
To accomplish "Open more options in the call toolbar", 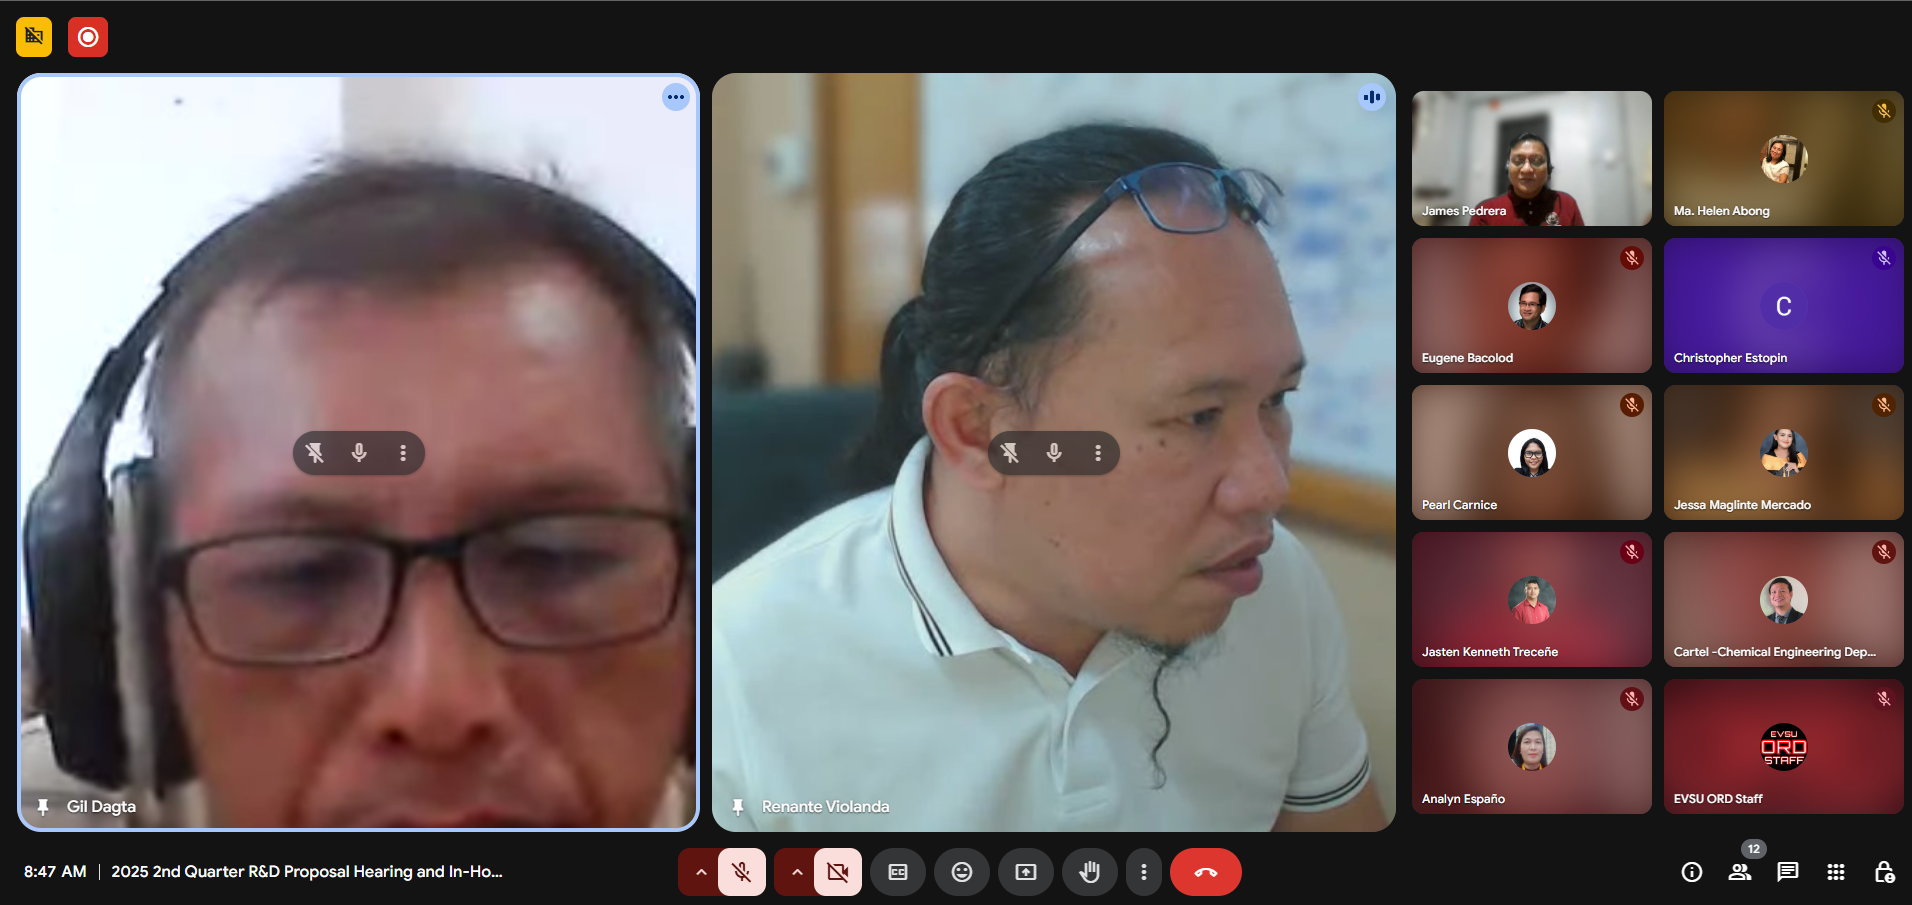I will [1144, 872].
